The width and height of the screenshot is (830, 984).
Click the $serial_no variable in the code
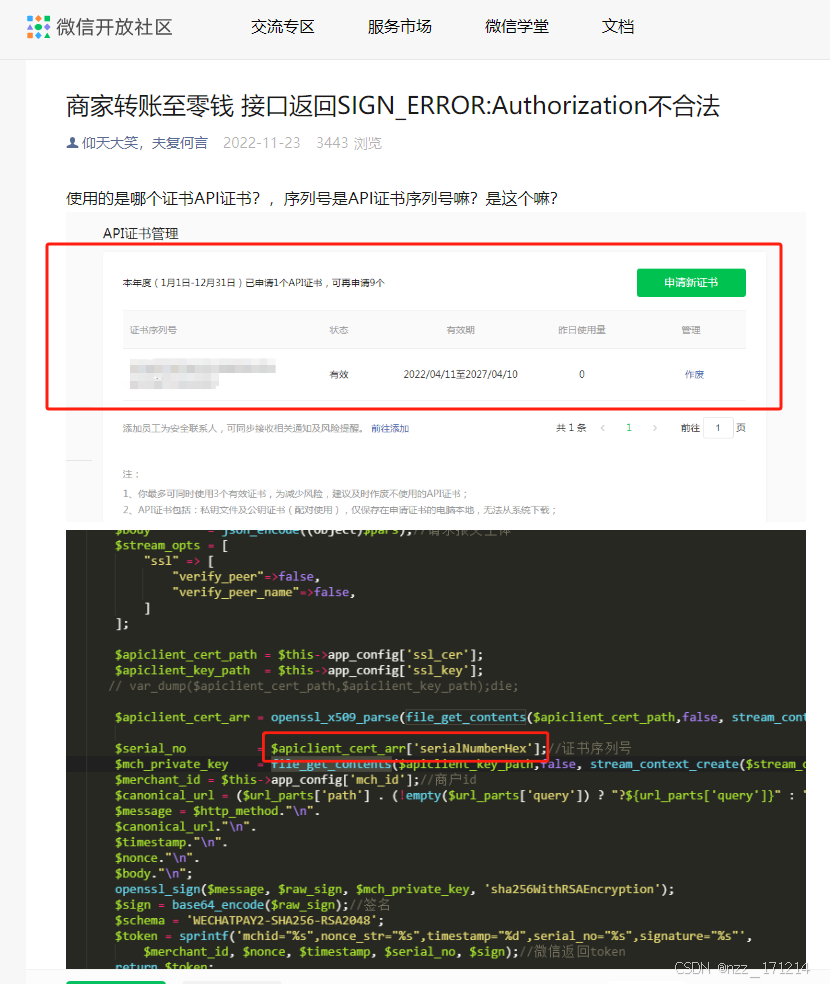coord(151,748)
